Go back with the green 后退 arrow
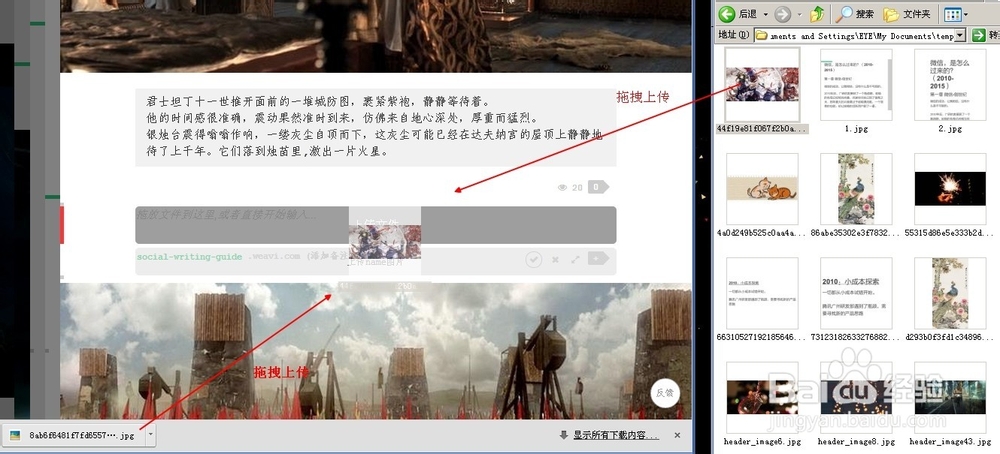 pos(726,14)
